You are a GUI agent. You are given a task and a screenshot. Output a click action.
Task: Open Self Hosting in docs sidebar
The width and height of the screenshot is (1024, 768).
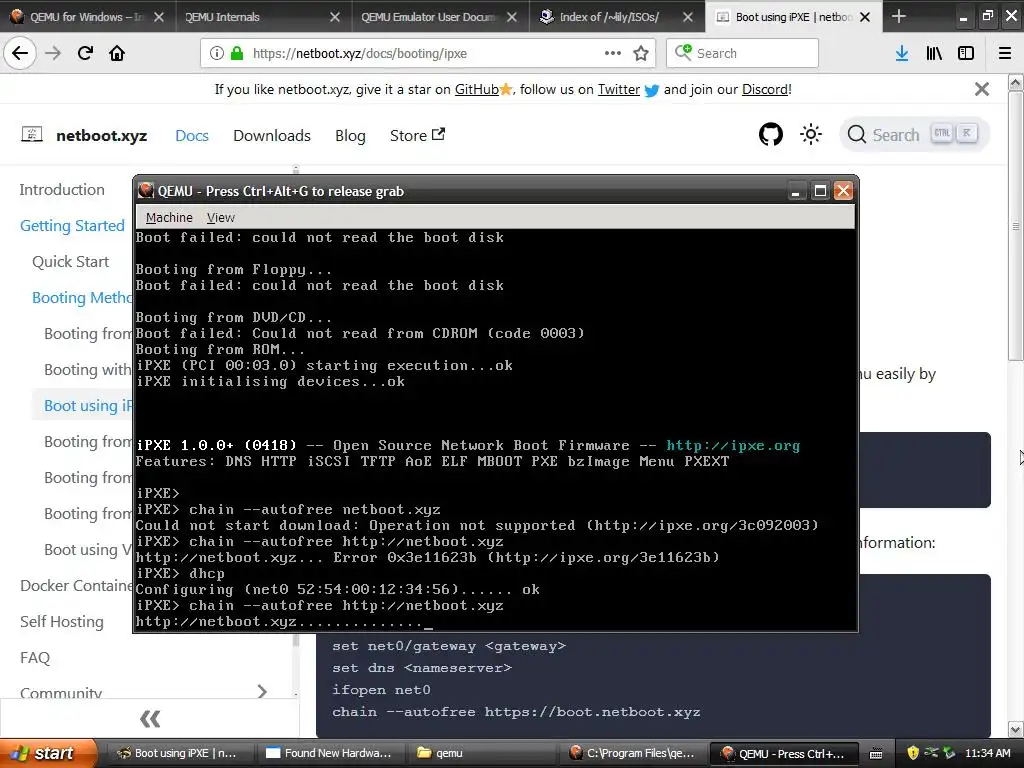tap(62, 621)
